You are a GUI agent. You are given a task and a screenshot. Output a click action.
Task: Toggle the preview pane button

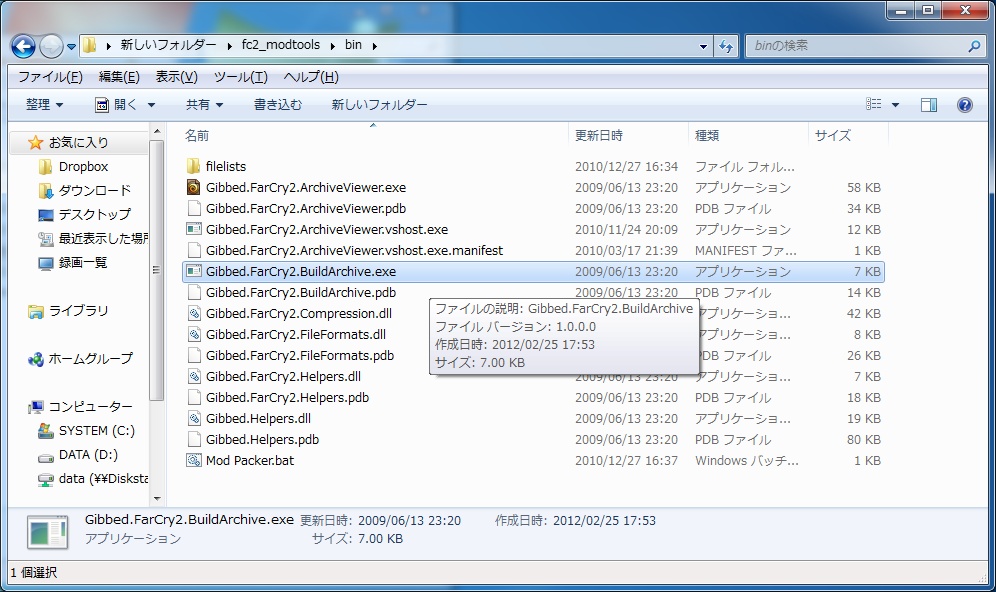coord(929,105)
